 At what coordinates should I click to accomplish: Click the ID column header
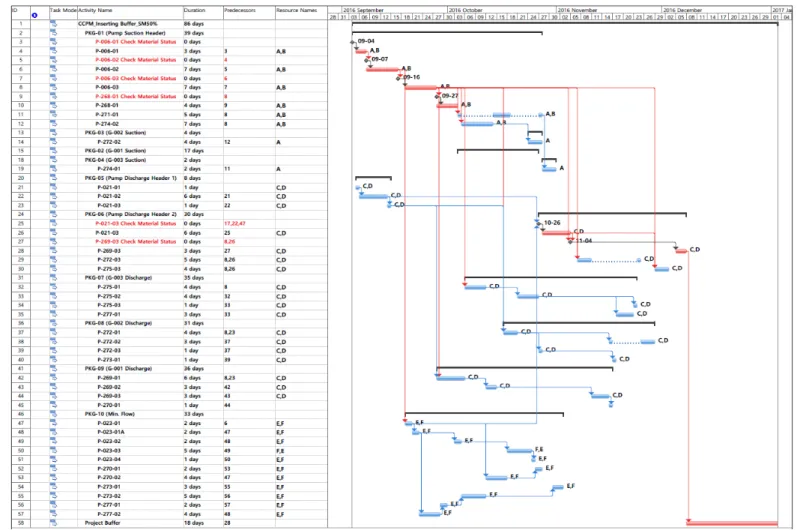[x=21, y=12]
